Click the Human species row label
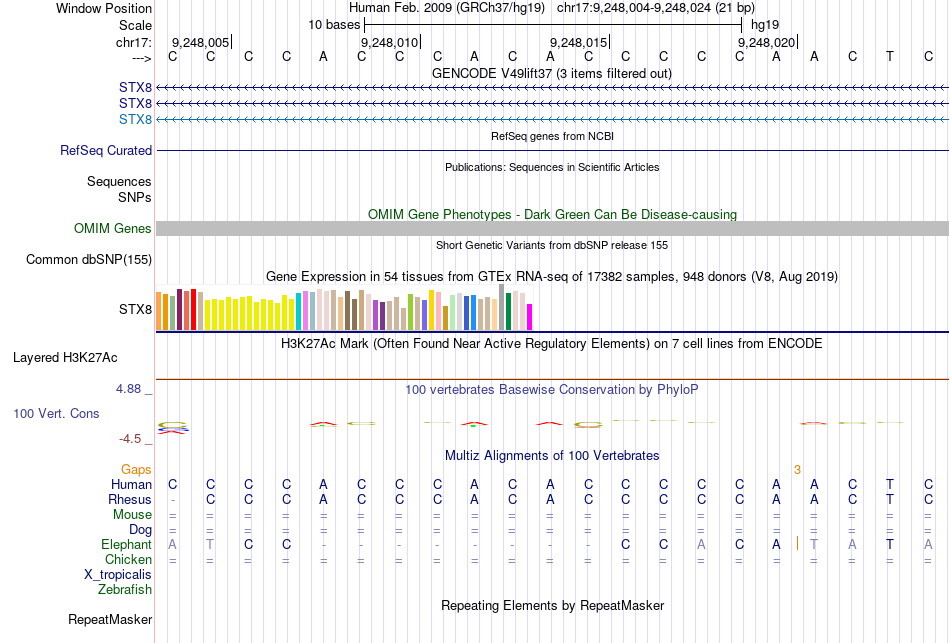 [131, 484]
